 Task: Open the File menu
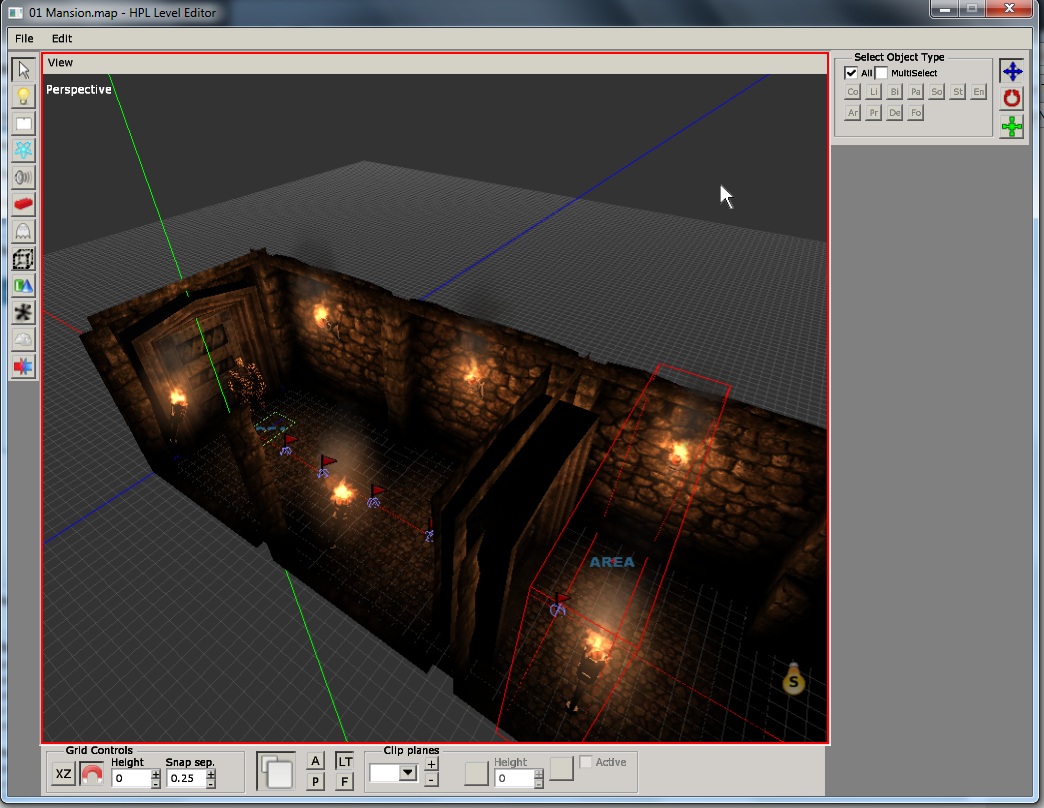tap(24, 39)
